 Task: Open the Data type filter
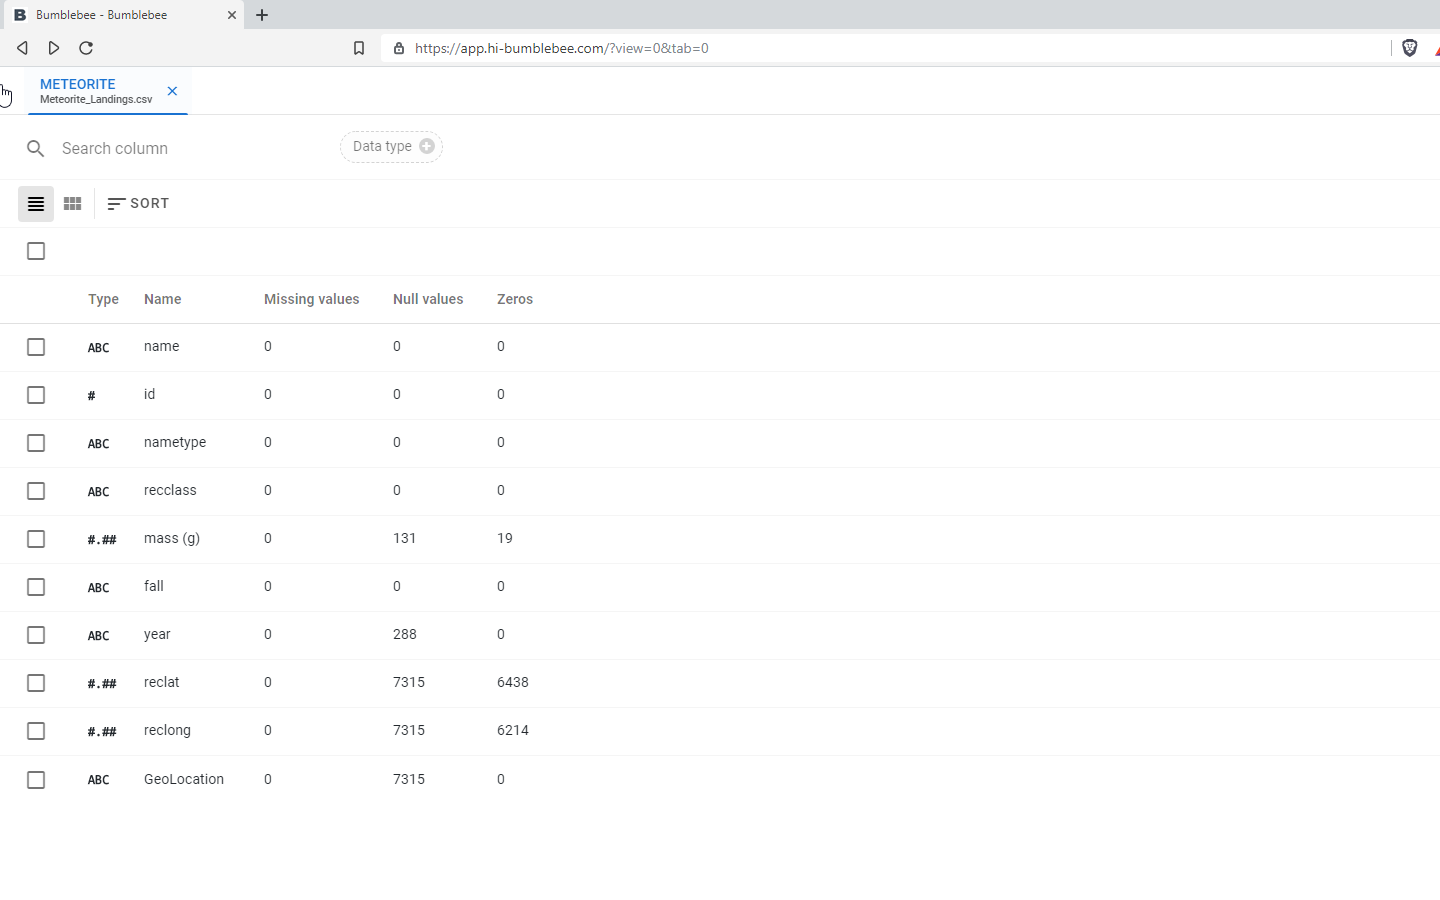391,146
